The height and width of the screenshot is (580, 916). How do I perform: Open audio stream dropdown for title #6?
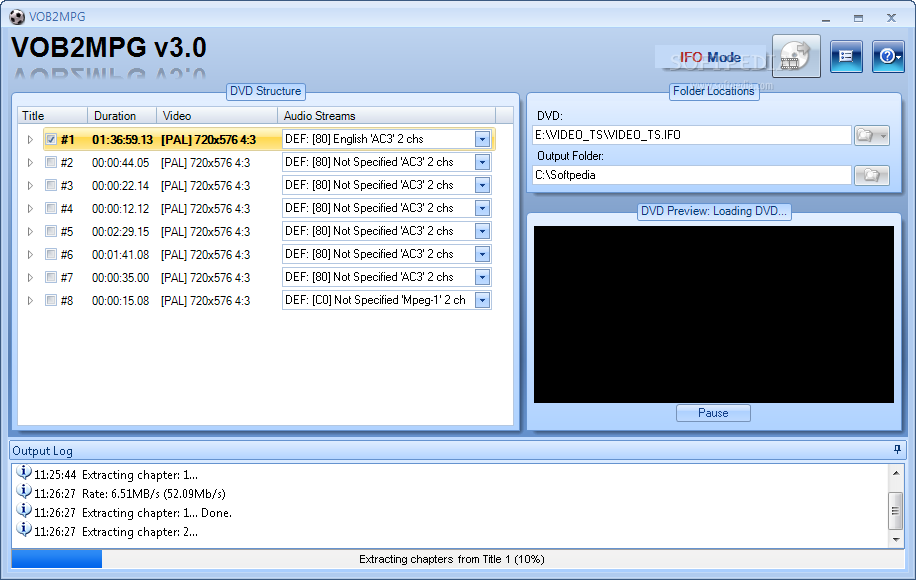coord(482,254)
